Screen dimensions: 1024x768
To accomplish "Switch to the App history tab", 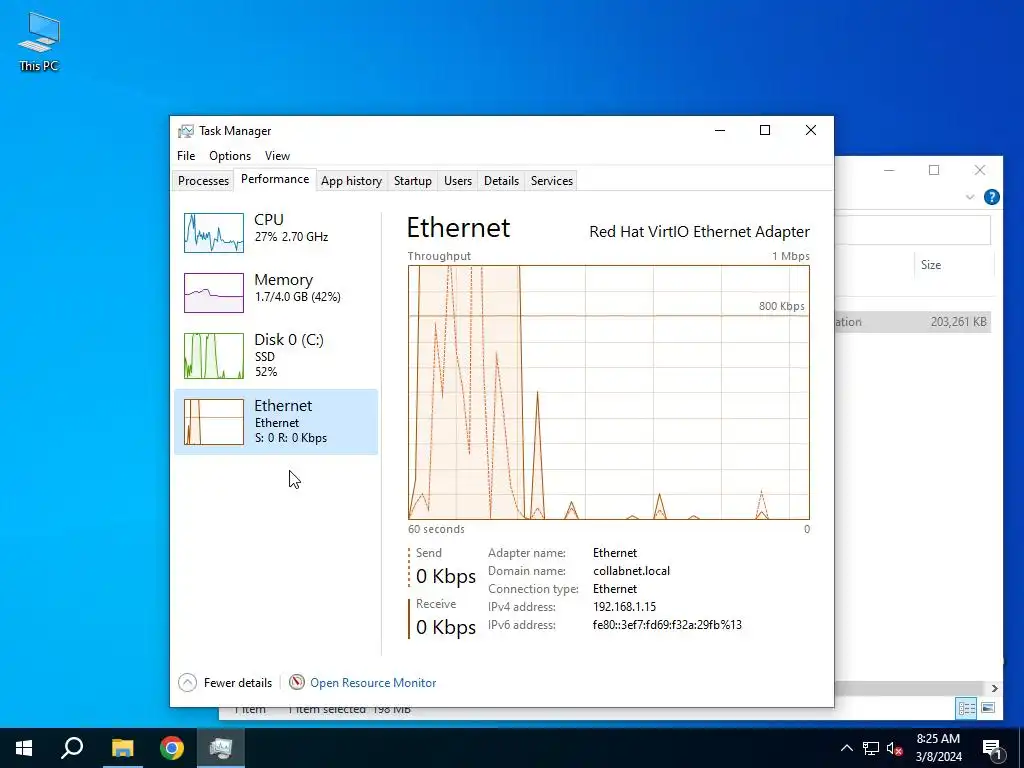I will click(x=351, y=181).
